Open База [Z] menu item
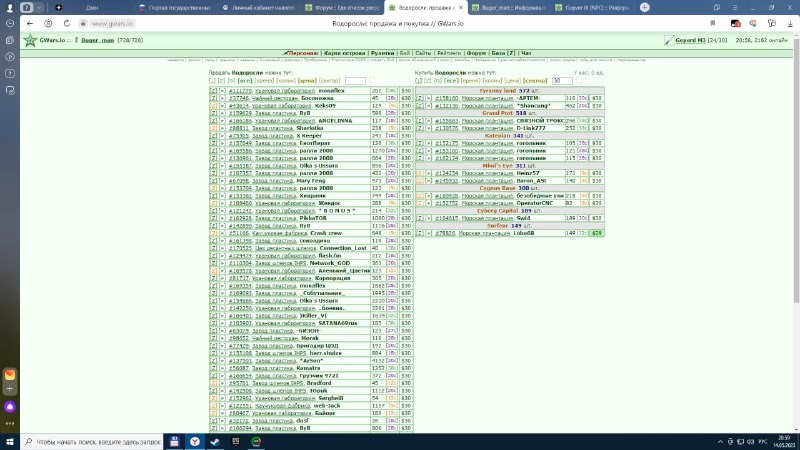The image size is (800, 450). [503, 53]
